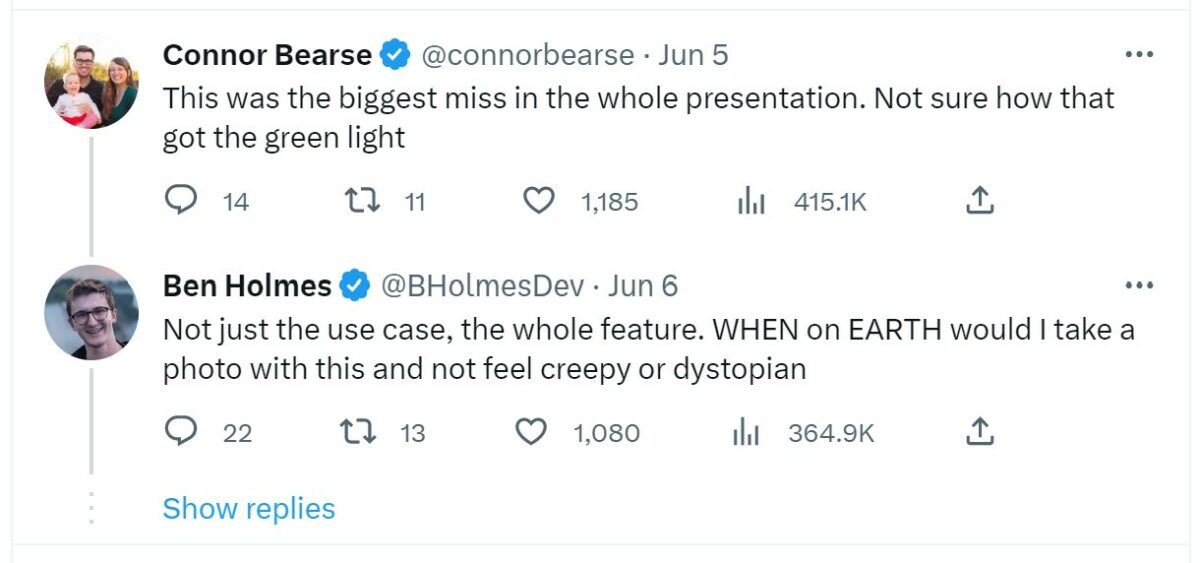Retweet Ben Holmes's tweet

357,432
